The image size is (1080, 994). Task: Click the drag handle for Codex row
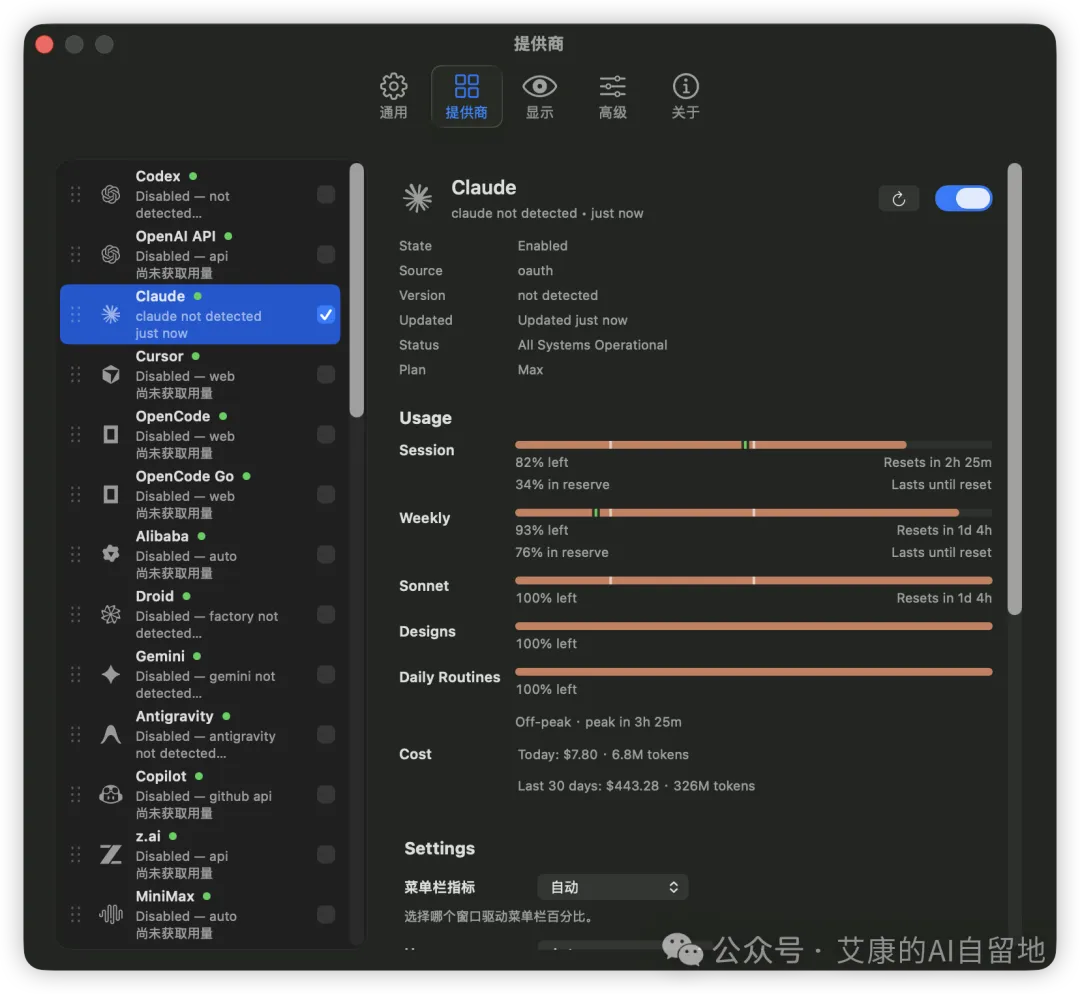[x=76, y=195]
